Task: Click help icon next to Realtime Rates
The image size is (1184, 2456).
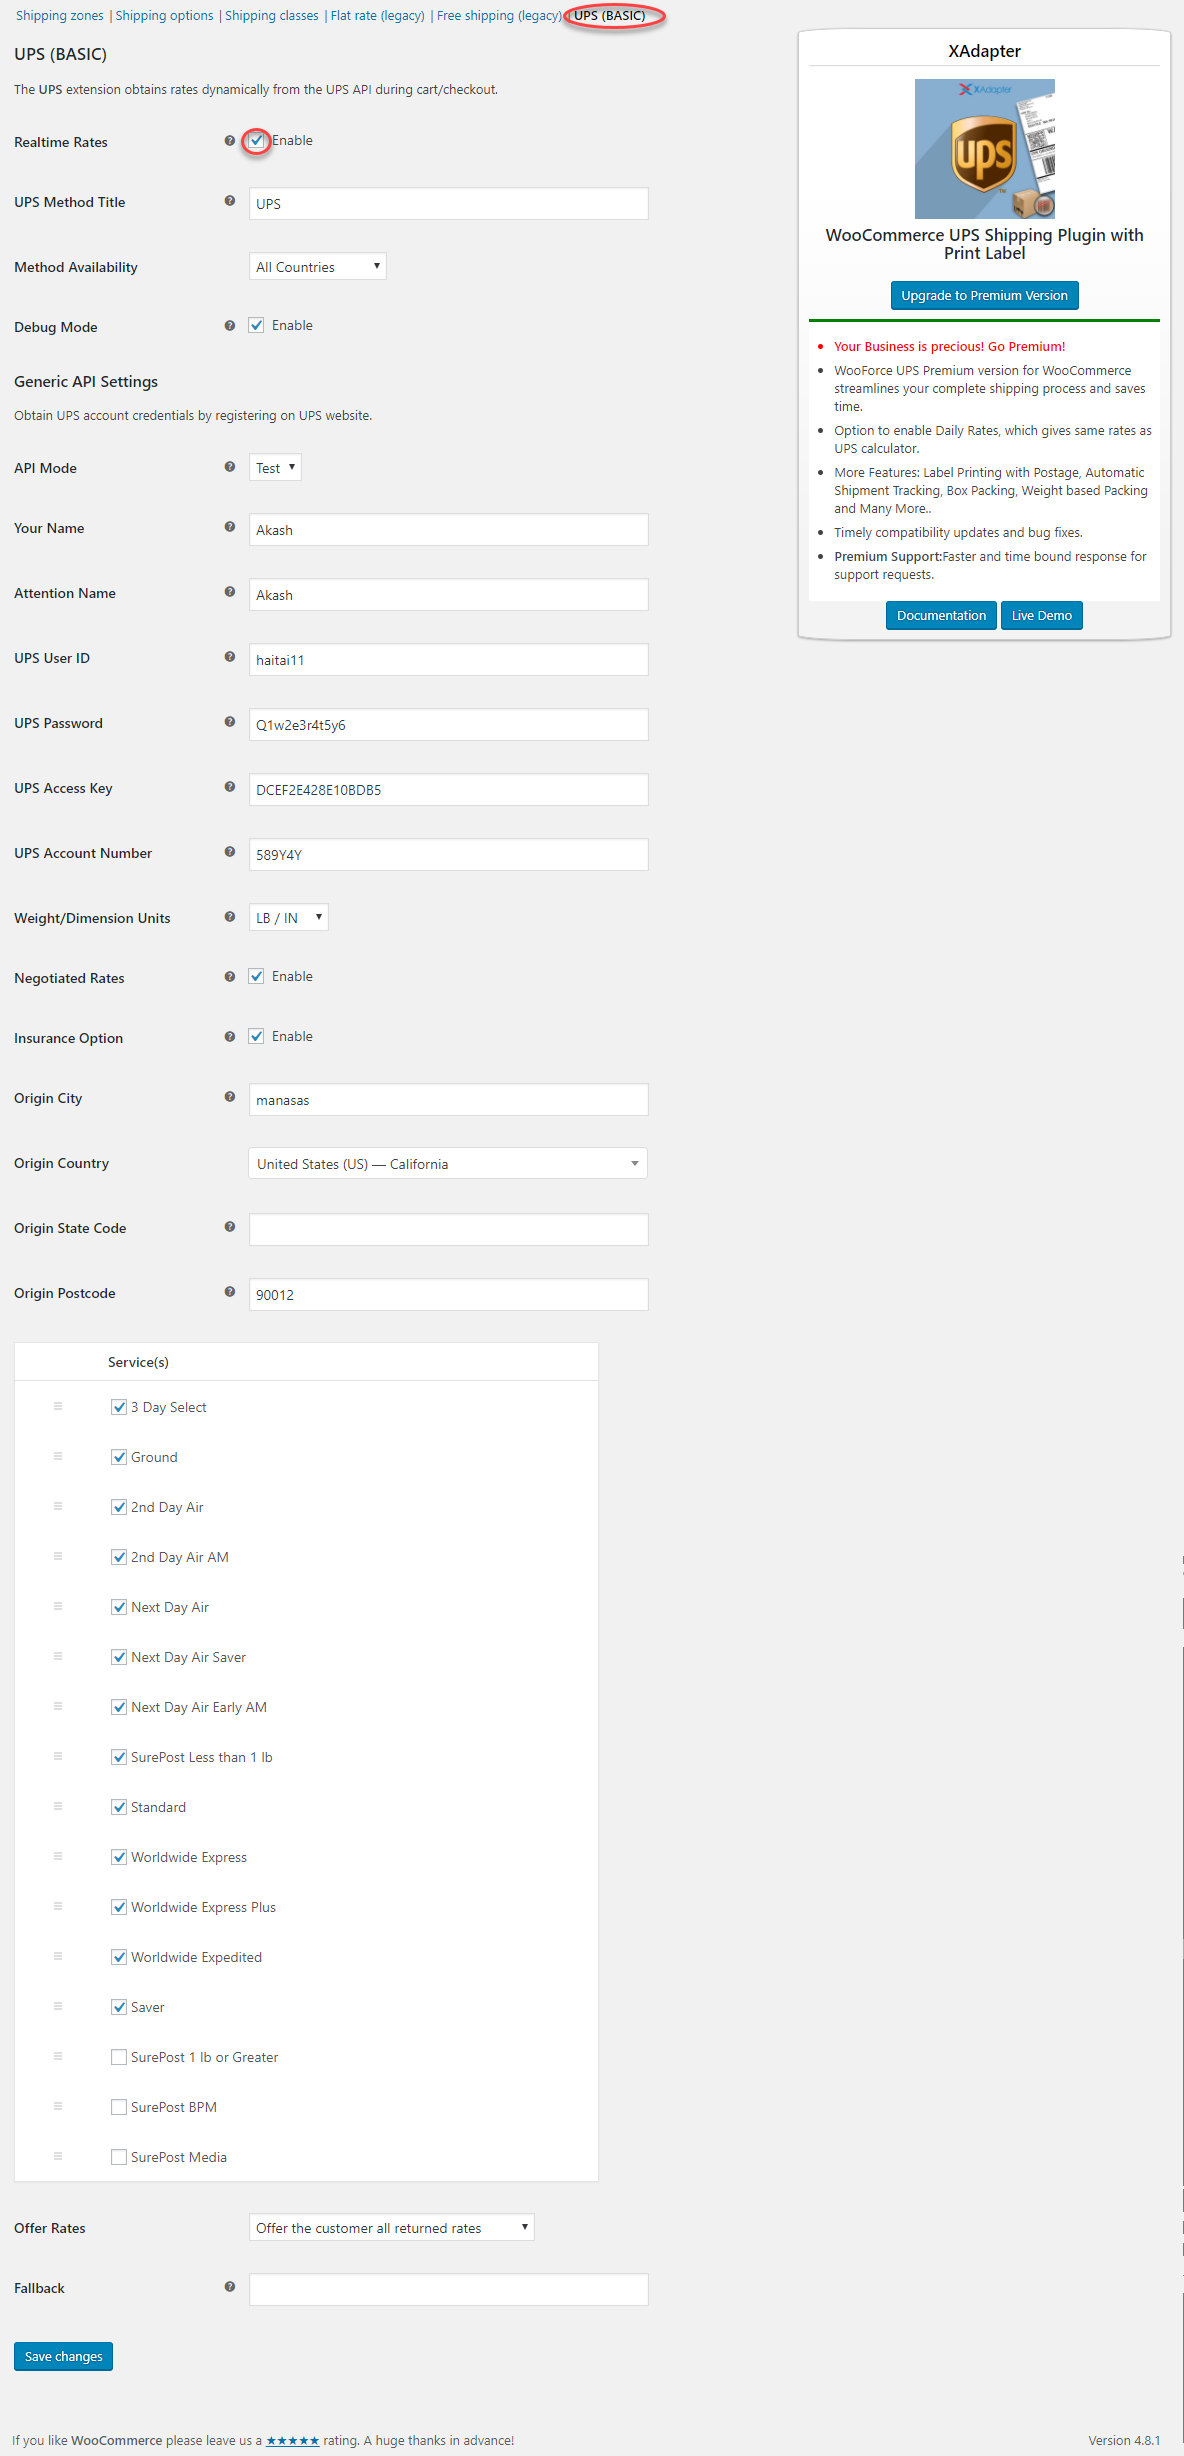Action: (x=230, y=141)
